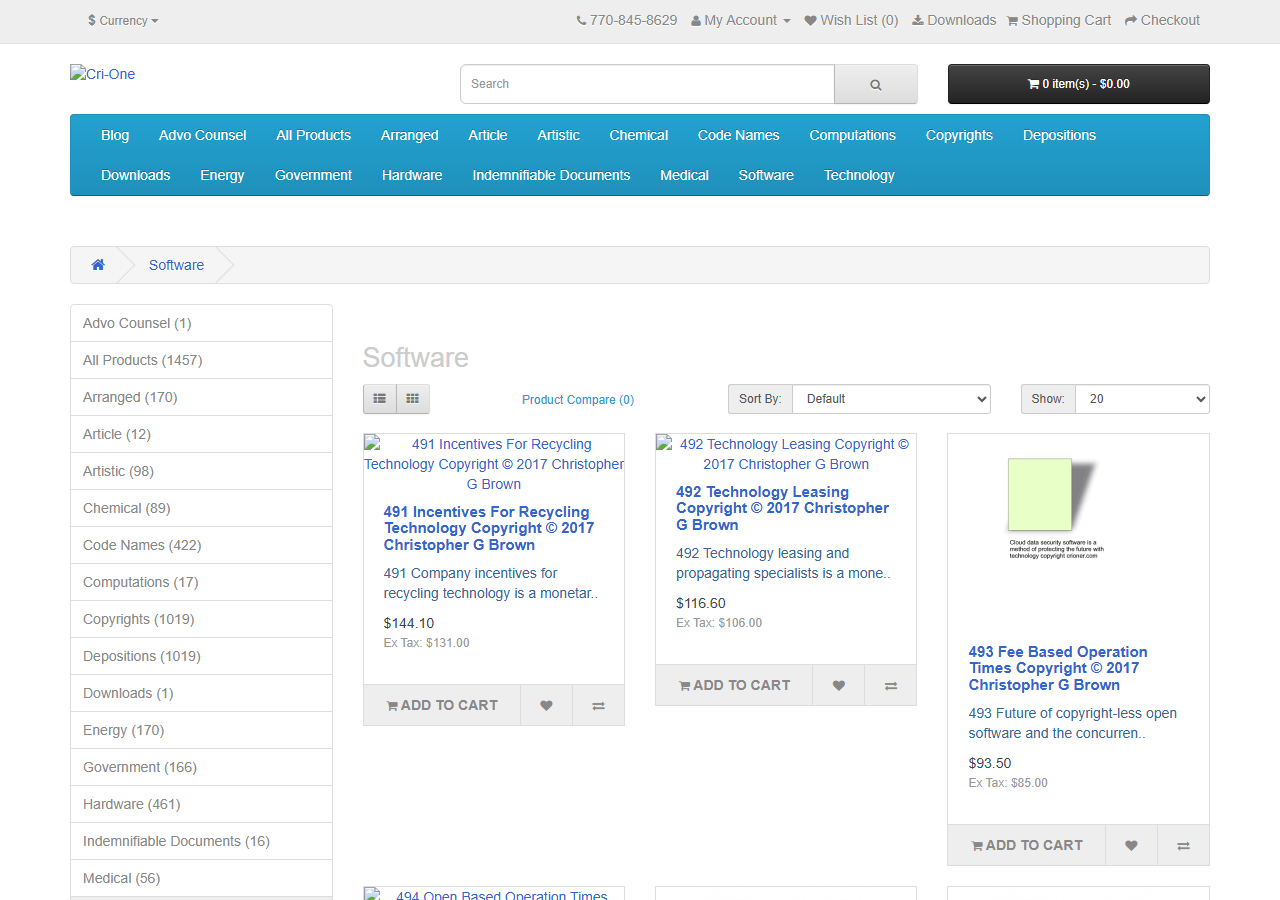
Task: Open the Currency dropdown
Action: click(x=123, y=20)
